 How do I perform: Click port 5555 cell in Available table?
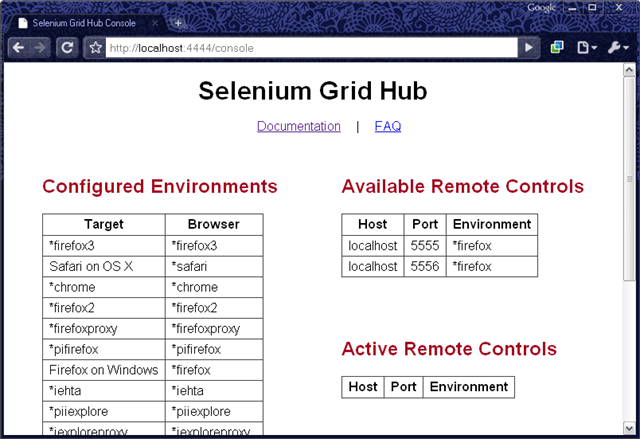coord(425,246)
